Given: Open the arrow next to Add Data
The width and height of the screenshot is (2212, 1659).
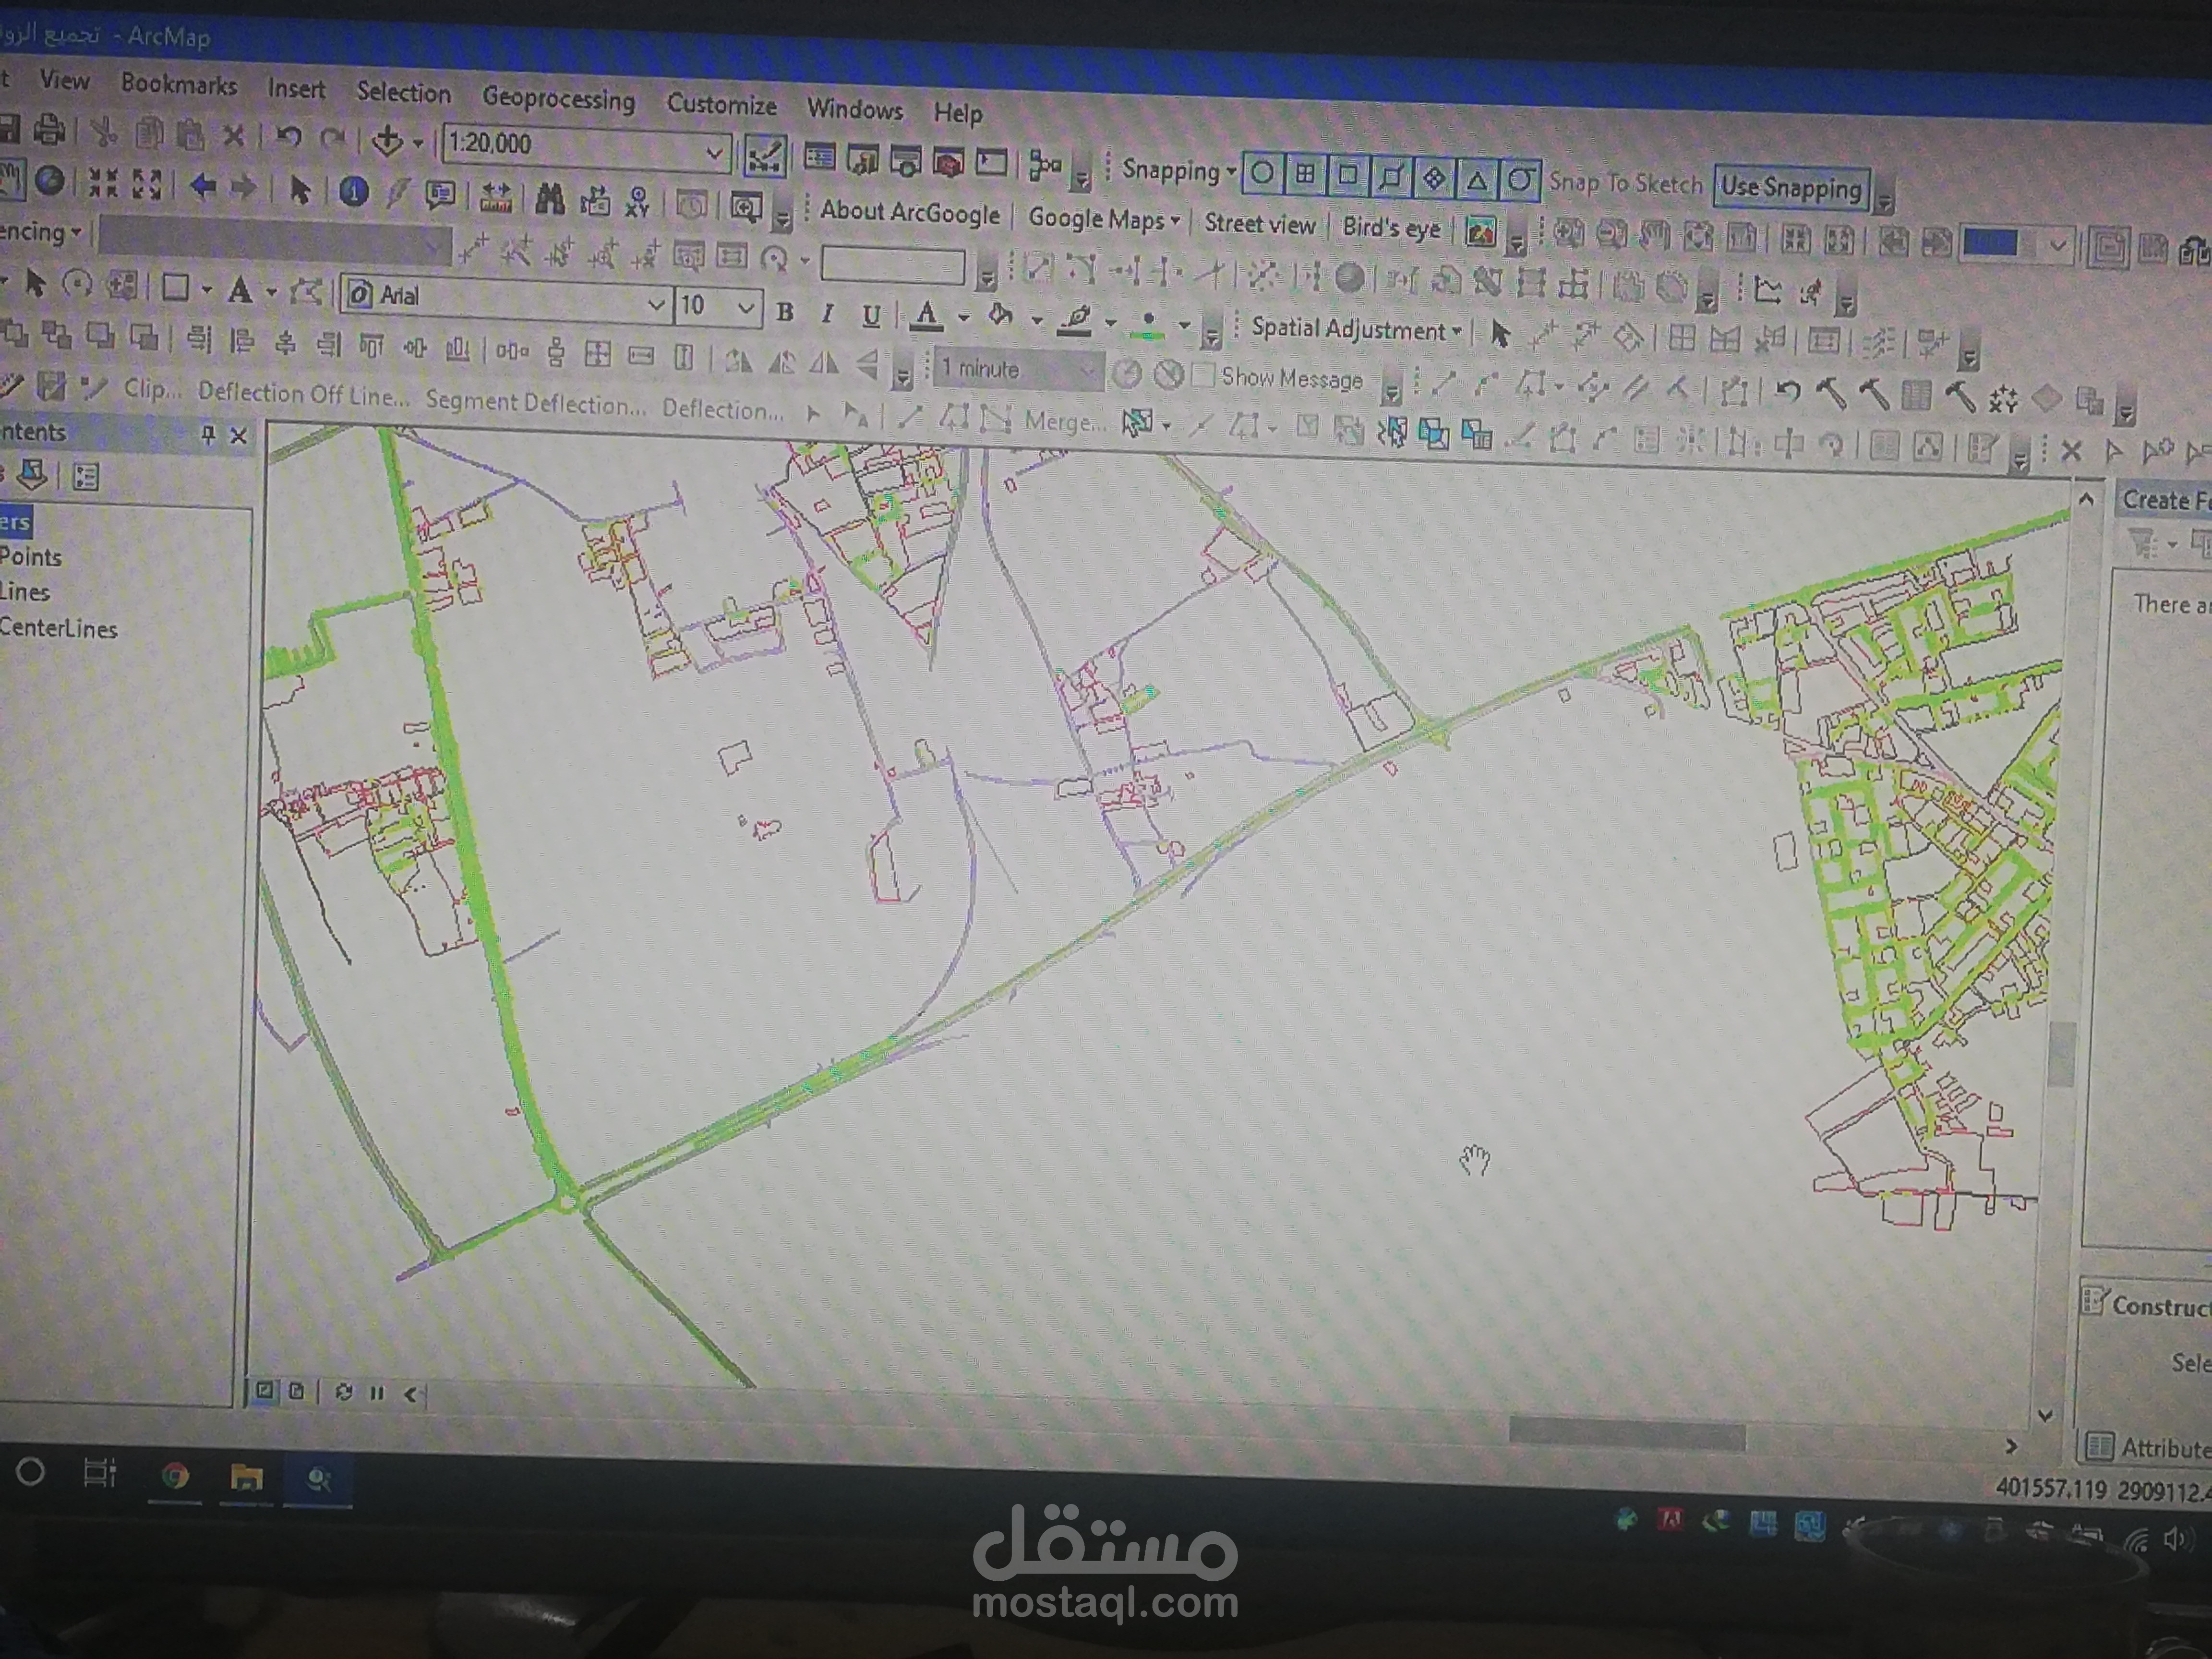Looking at the screenshot, I should tap(418, 144).
